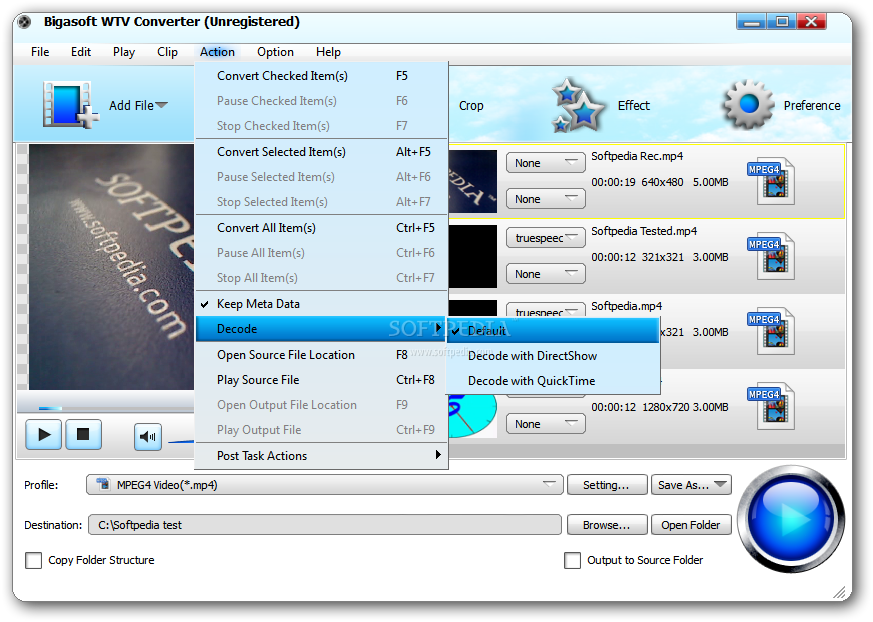Screen dimensions: 873x622
Task: Click the Add File film icon
Action: pyautogui.click(x=70, y=105)
